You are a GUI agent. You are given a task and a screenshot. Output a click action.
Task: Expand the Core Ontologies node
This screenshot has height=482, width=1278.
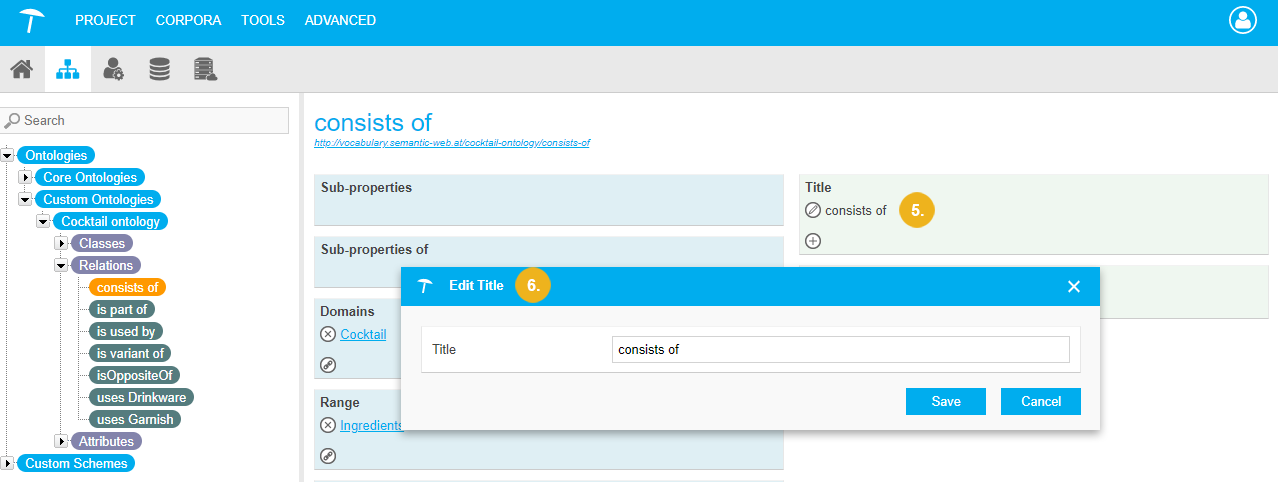point(26,178)
